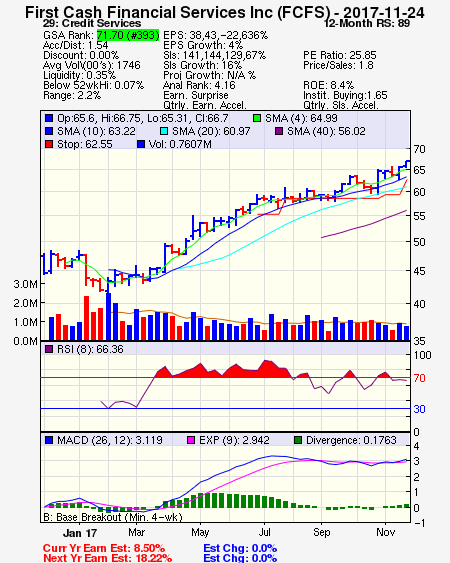Image resolution: width=450 pixels, height=563 pixels.
Task: Click the magenta EXP (9) legend swatch
Action: [x=191, y=440]
